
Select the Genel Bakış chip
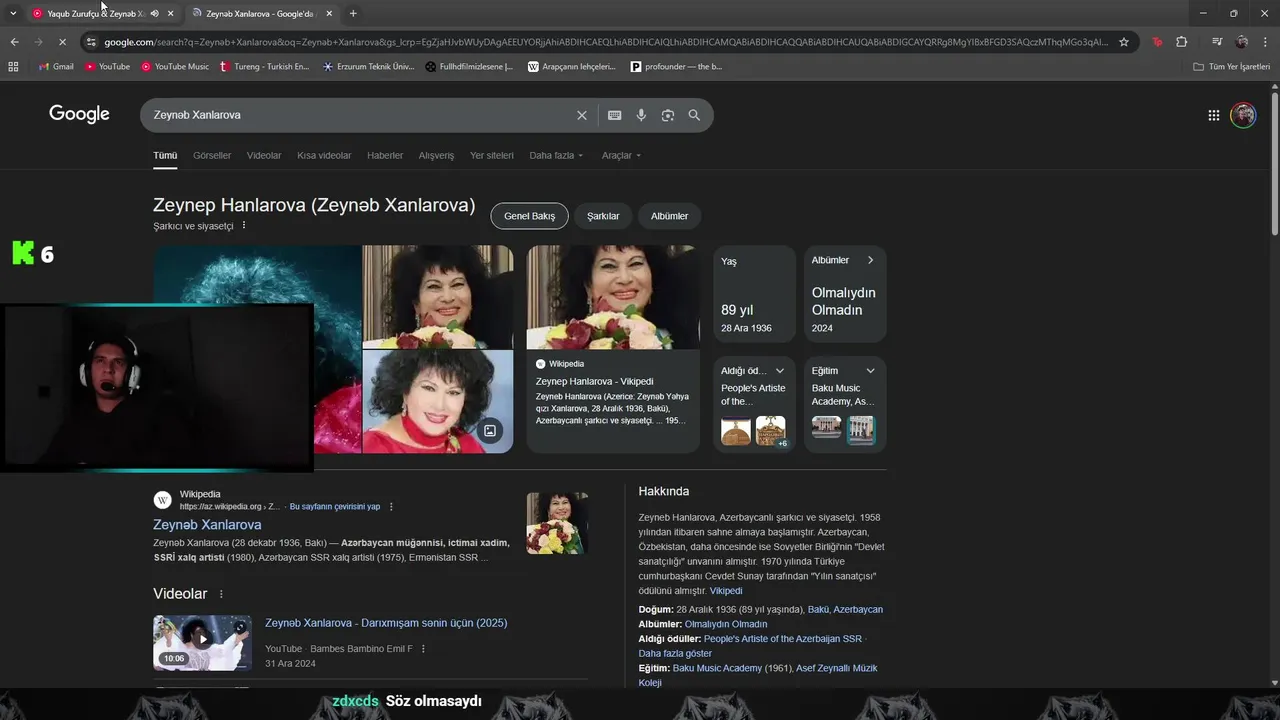pyautogui.click(x=529, y=216)
